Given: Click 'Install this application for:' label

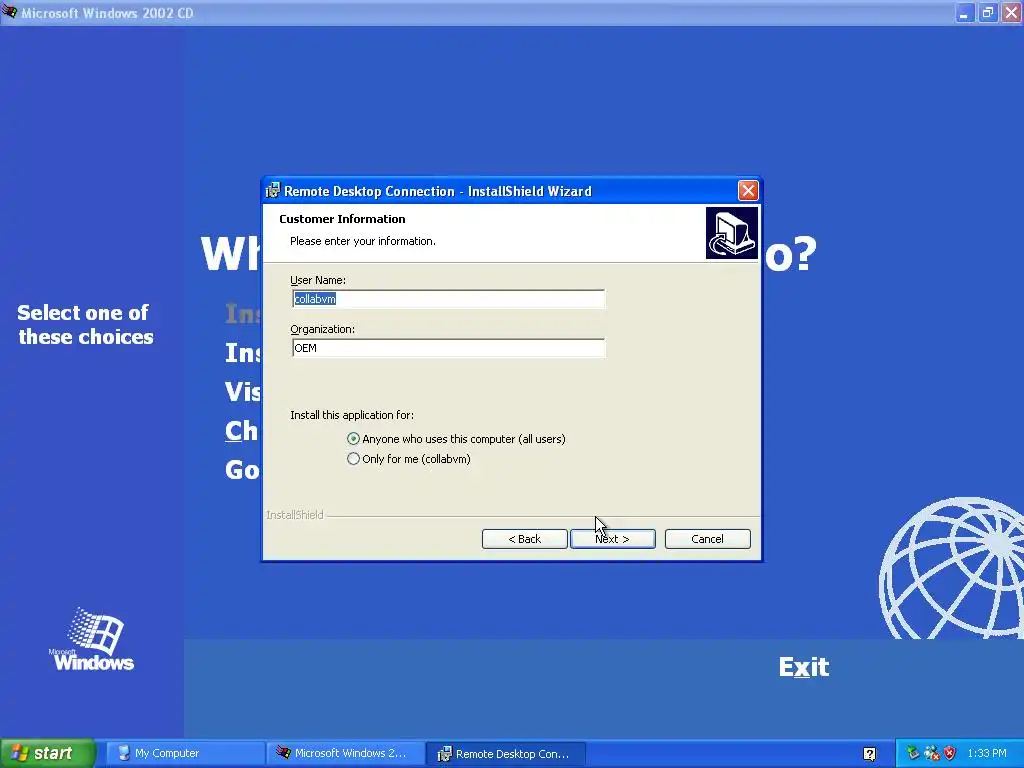Looking at the screenshot, I should pos(352,415).
